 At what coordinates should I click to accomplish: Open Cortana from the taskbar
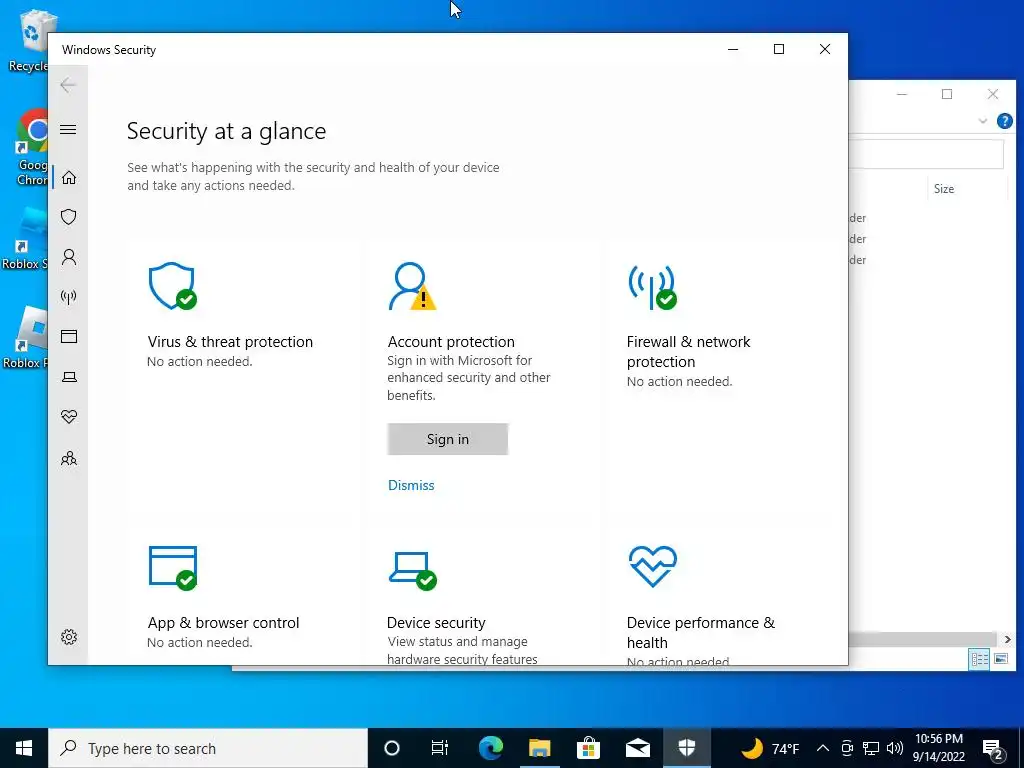tap(391, 748)
